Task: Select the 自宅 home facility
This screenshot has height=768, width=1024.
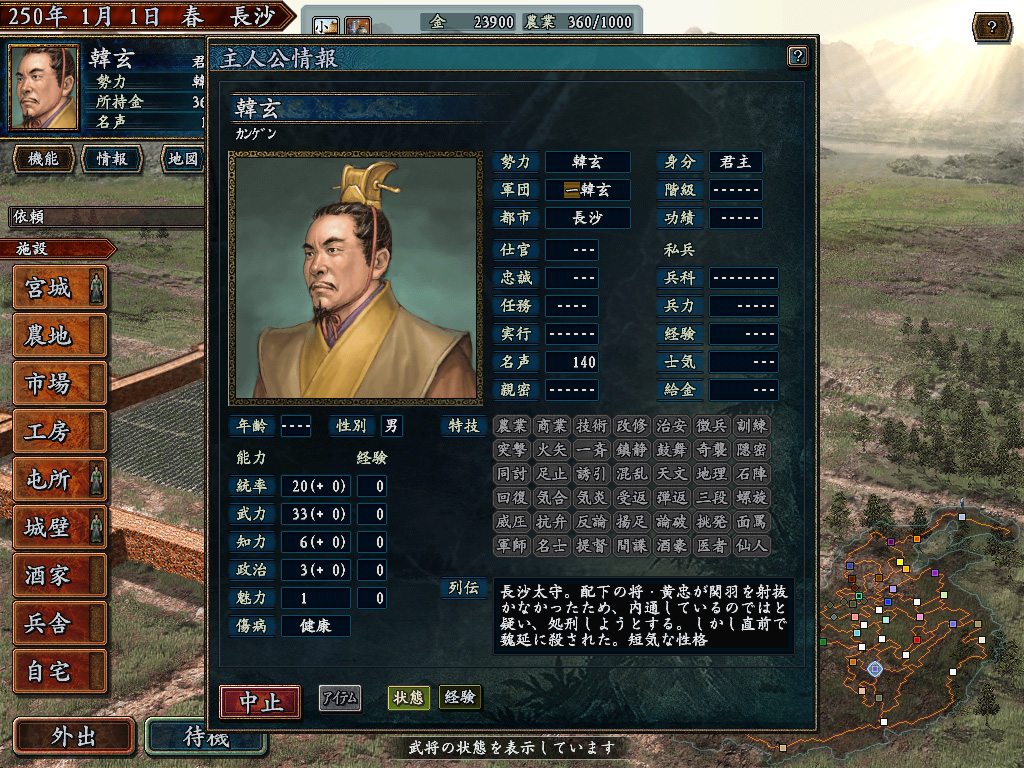Action: point(59,671)
